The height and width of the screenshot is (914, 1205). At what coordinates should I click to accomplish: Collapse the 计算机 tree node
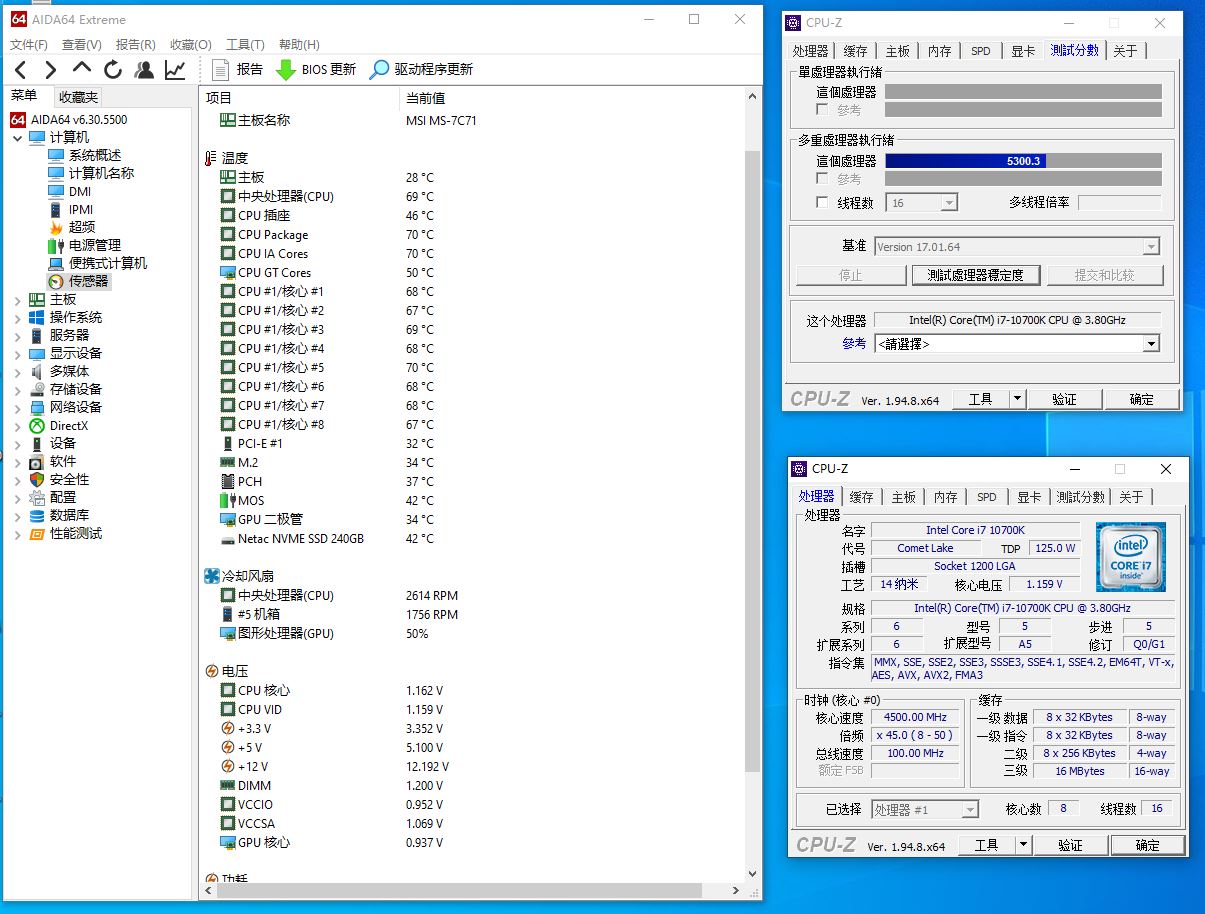point(17,137)
